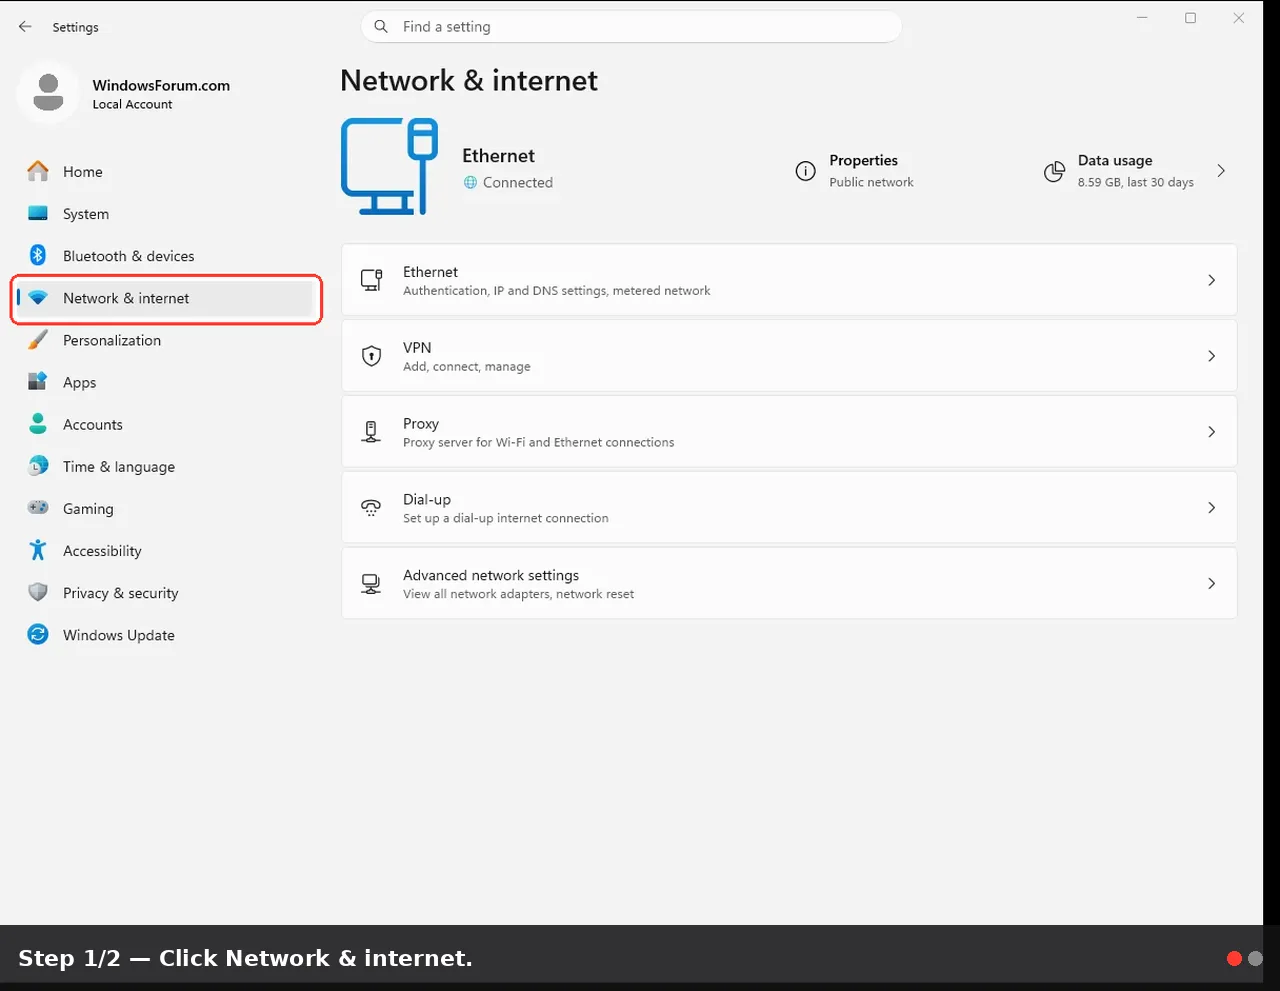The image size is (1280, 991).
Task: Expand the Proxy row chevron
Action: click(1211, 432)
